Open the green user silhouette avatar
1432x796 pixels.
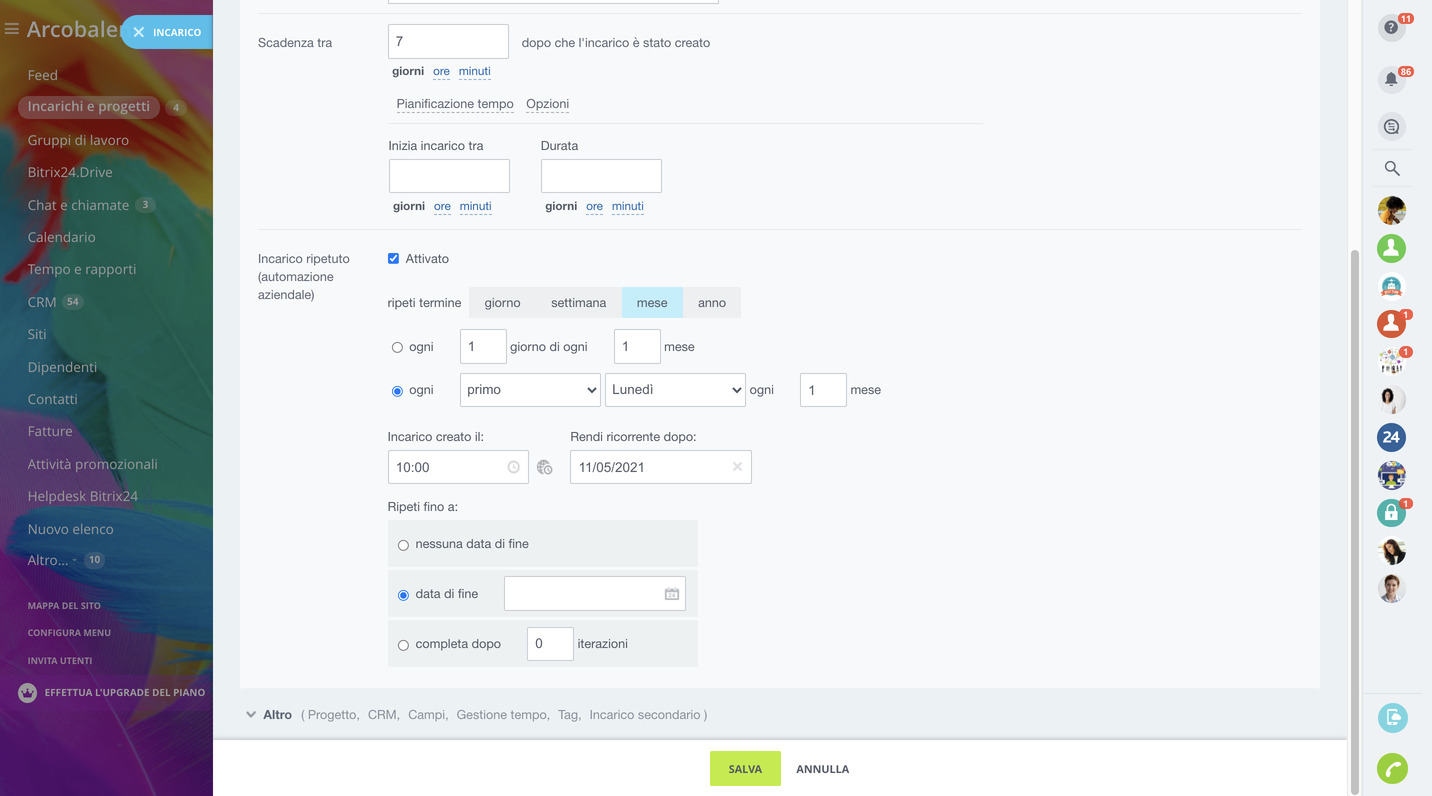1391,248
